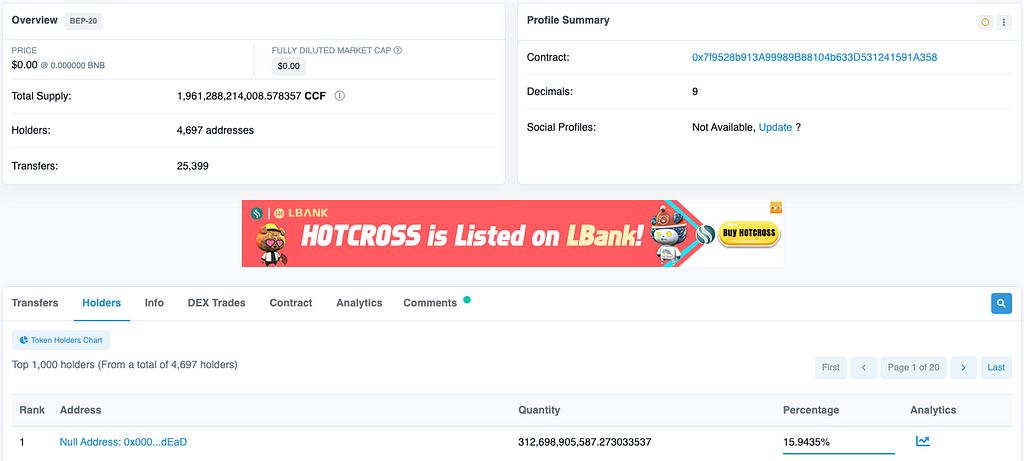Viewport: 1024px width, 461px height.
Task: Click the market cap help icon
Action: tap(398, 50)
